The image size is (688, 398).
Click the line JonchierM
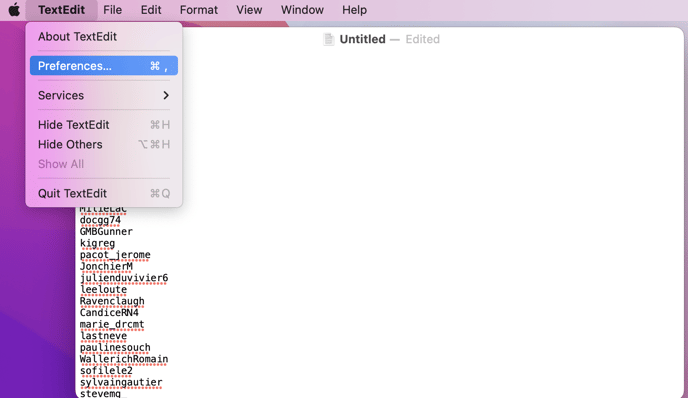pos(106,266)
